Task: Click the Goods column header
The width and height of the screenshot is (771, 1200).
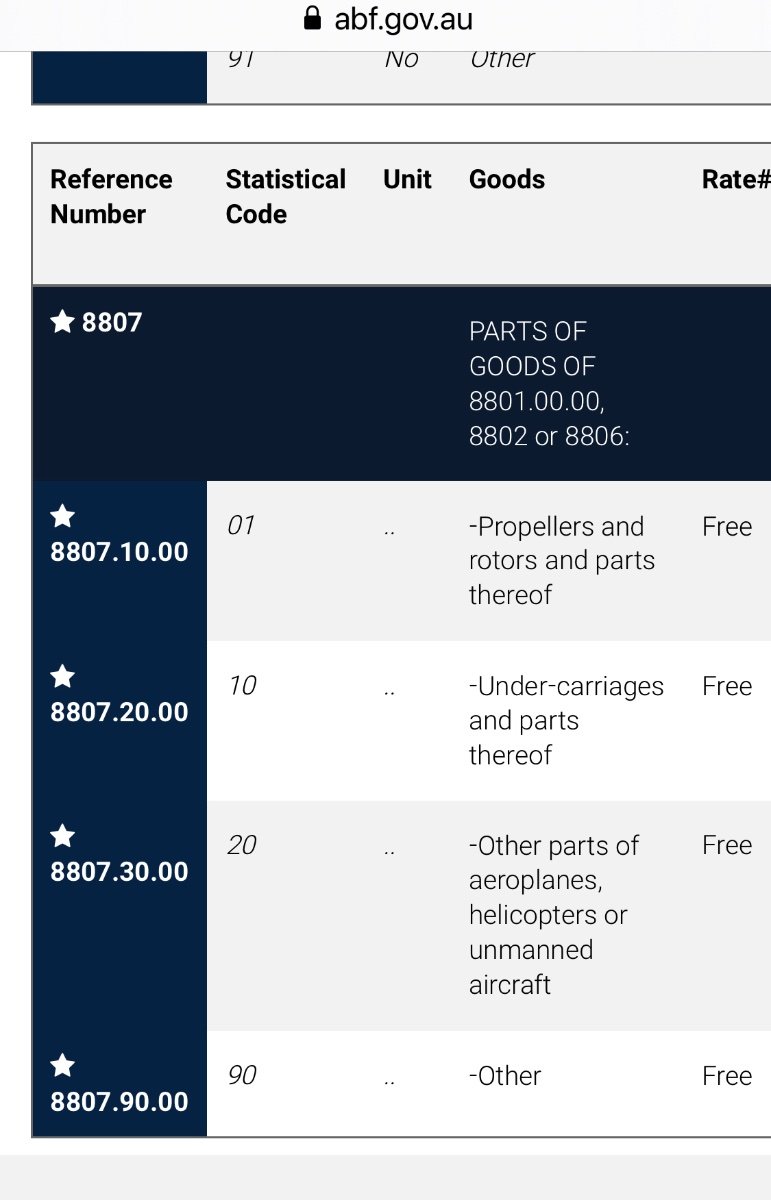Action: click(507, 180)
